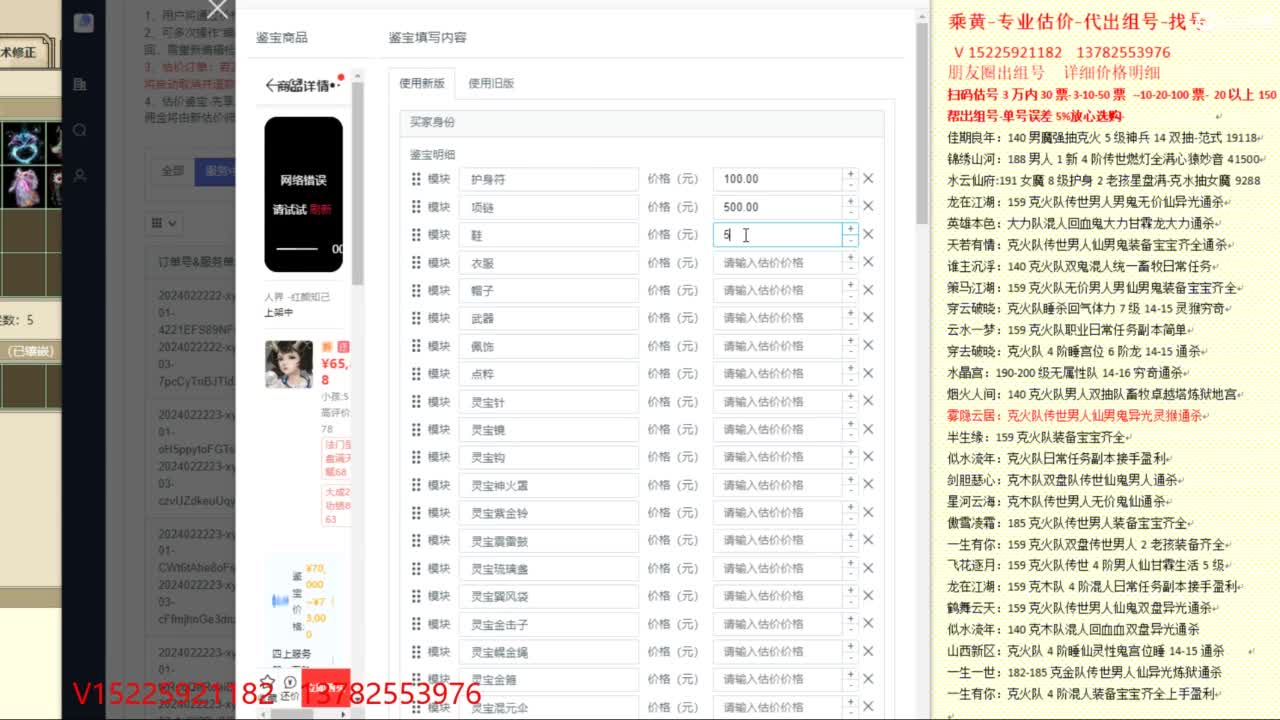Viewport: 1280px width, 720px height.
Task: Select the 全部 filter in background page
Action: click(173, 171)
